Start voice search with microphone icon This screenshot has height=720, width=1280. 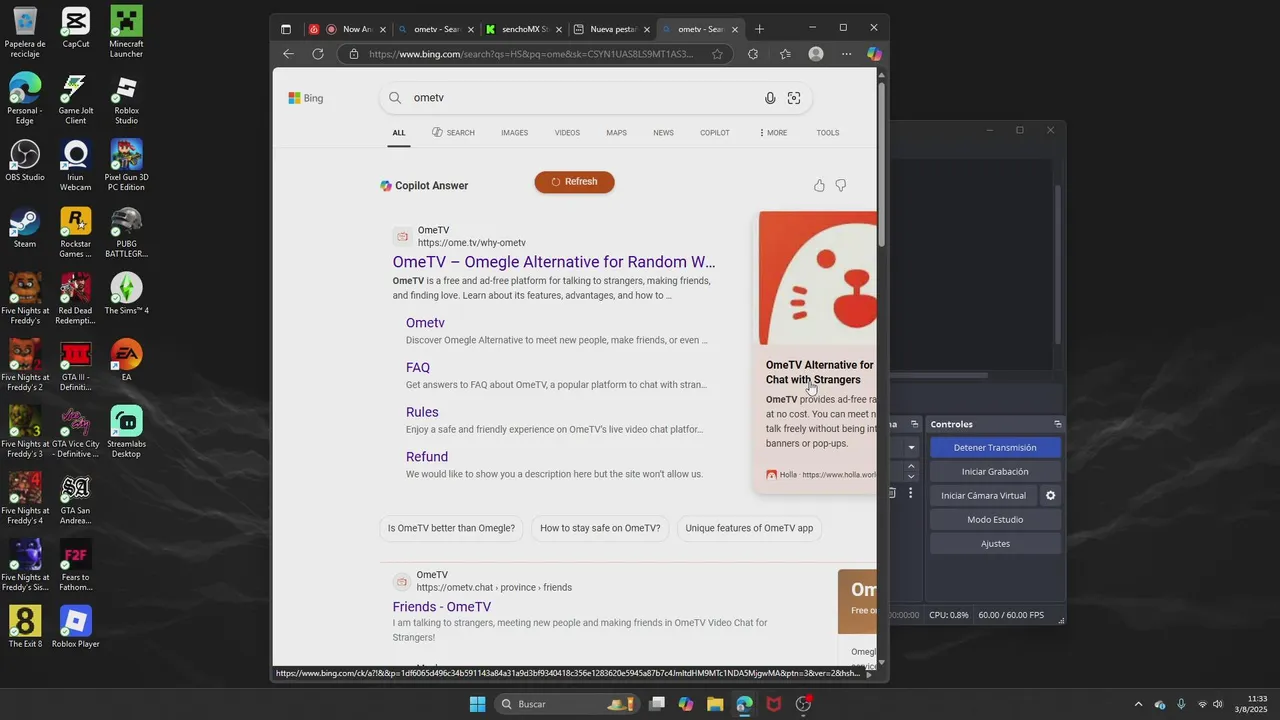point(770,98)
